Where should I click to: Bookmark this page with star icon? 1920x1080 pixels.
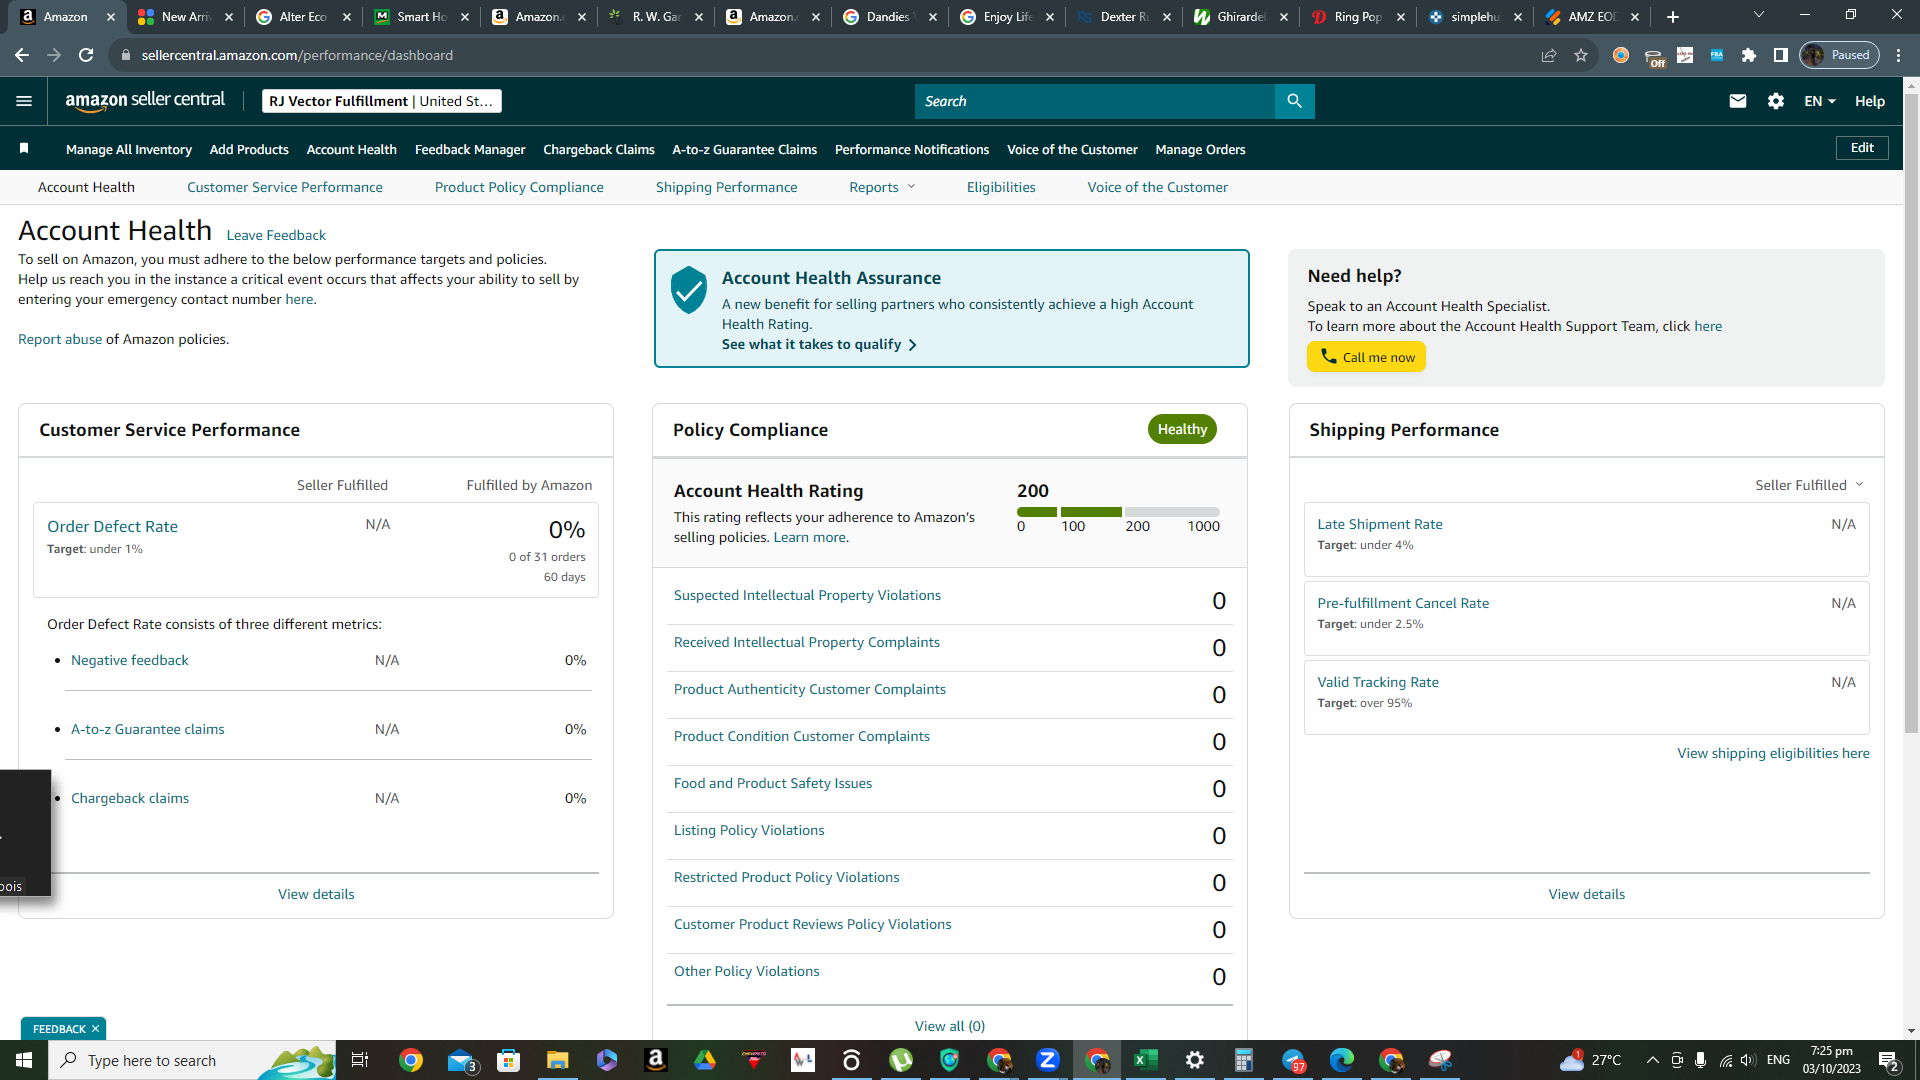pos(1581,55)
